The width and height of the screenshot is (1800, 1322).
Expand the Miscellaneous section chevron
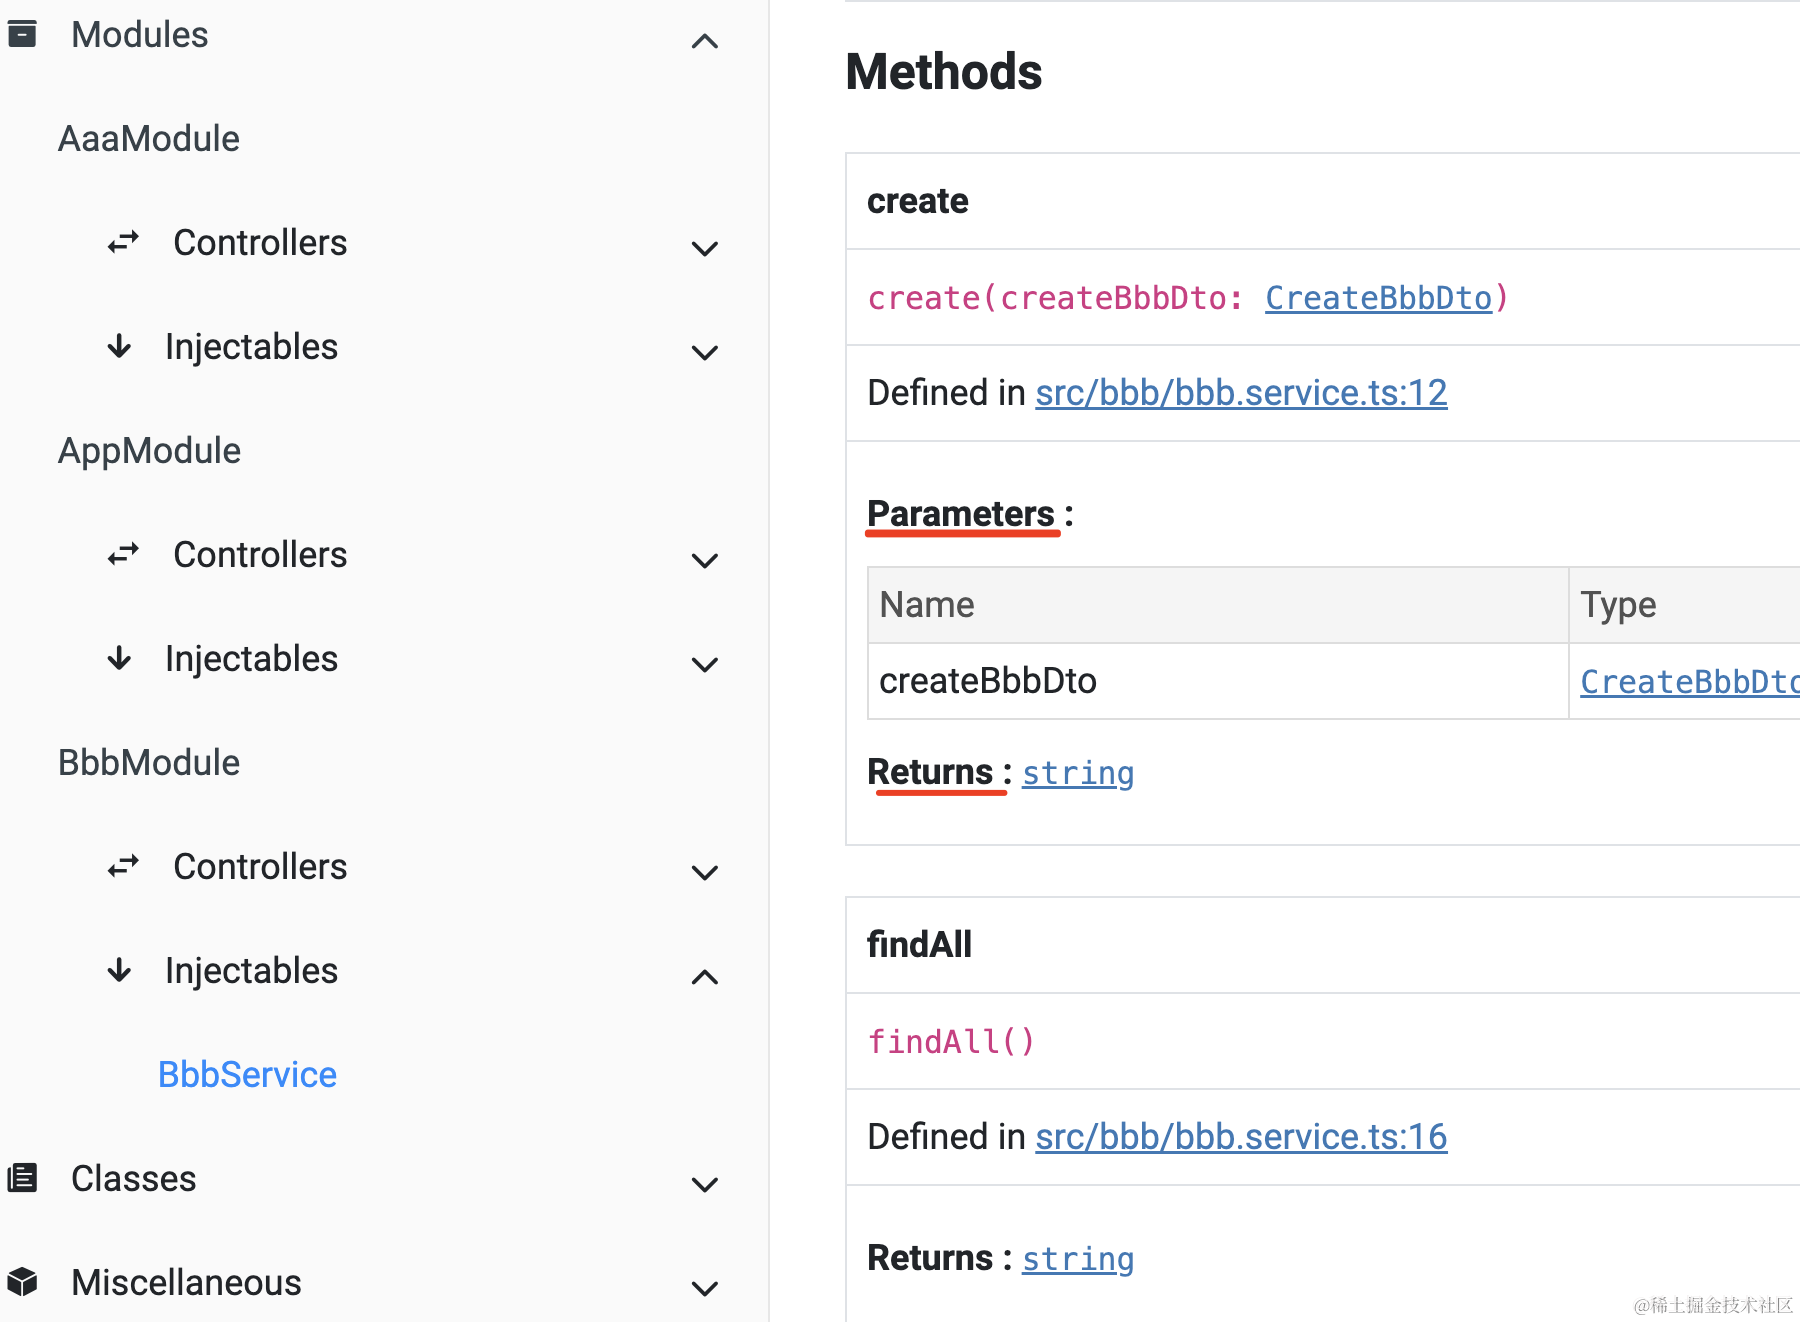(705, 1288)
